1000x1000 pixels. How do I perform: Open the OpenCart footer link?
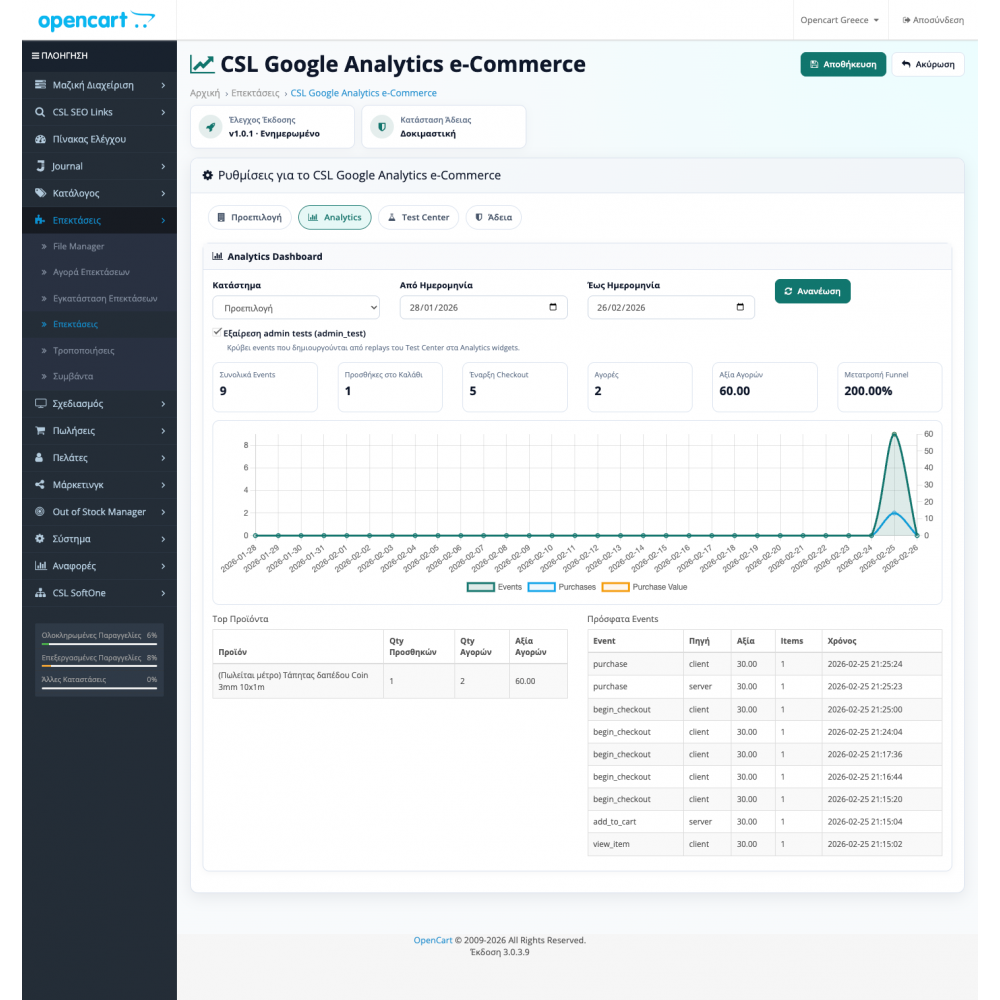coord(432,940)
